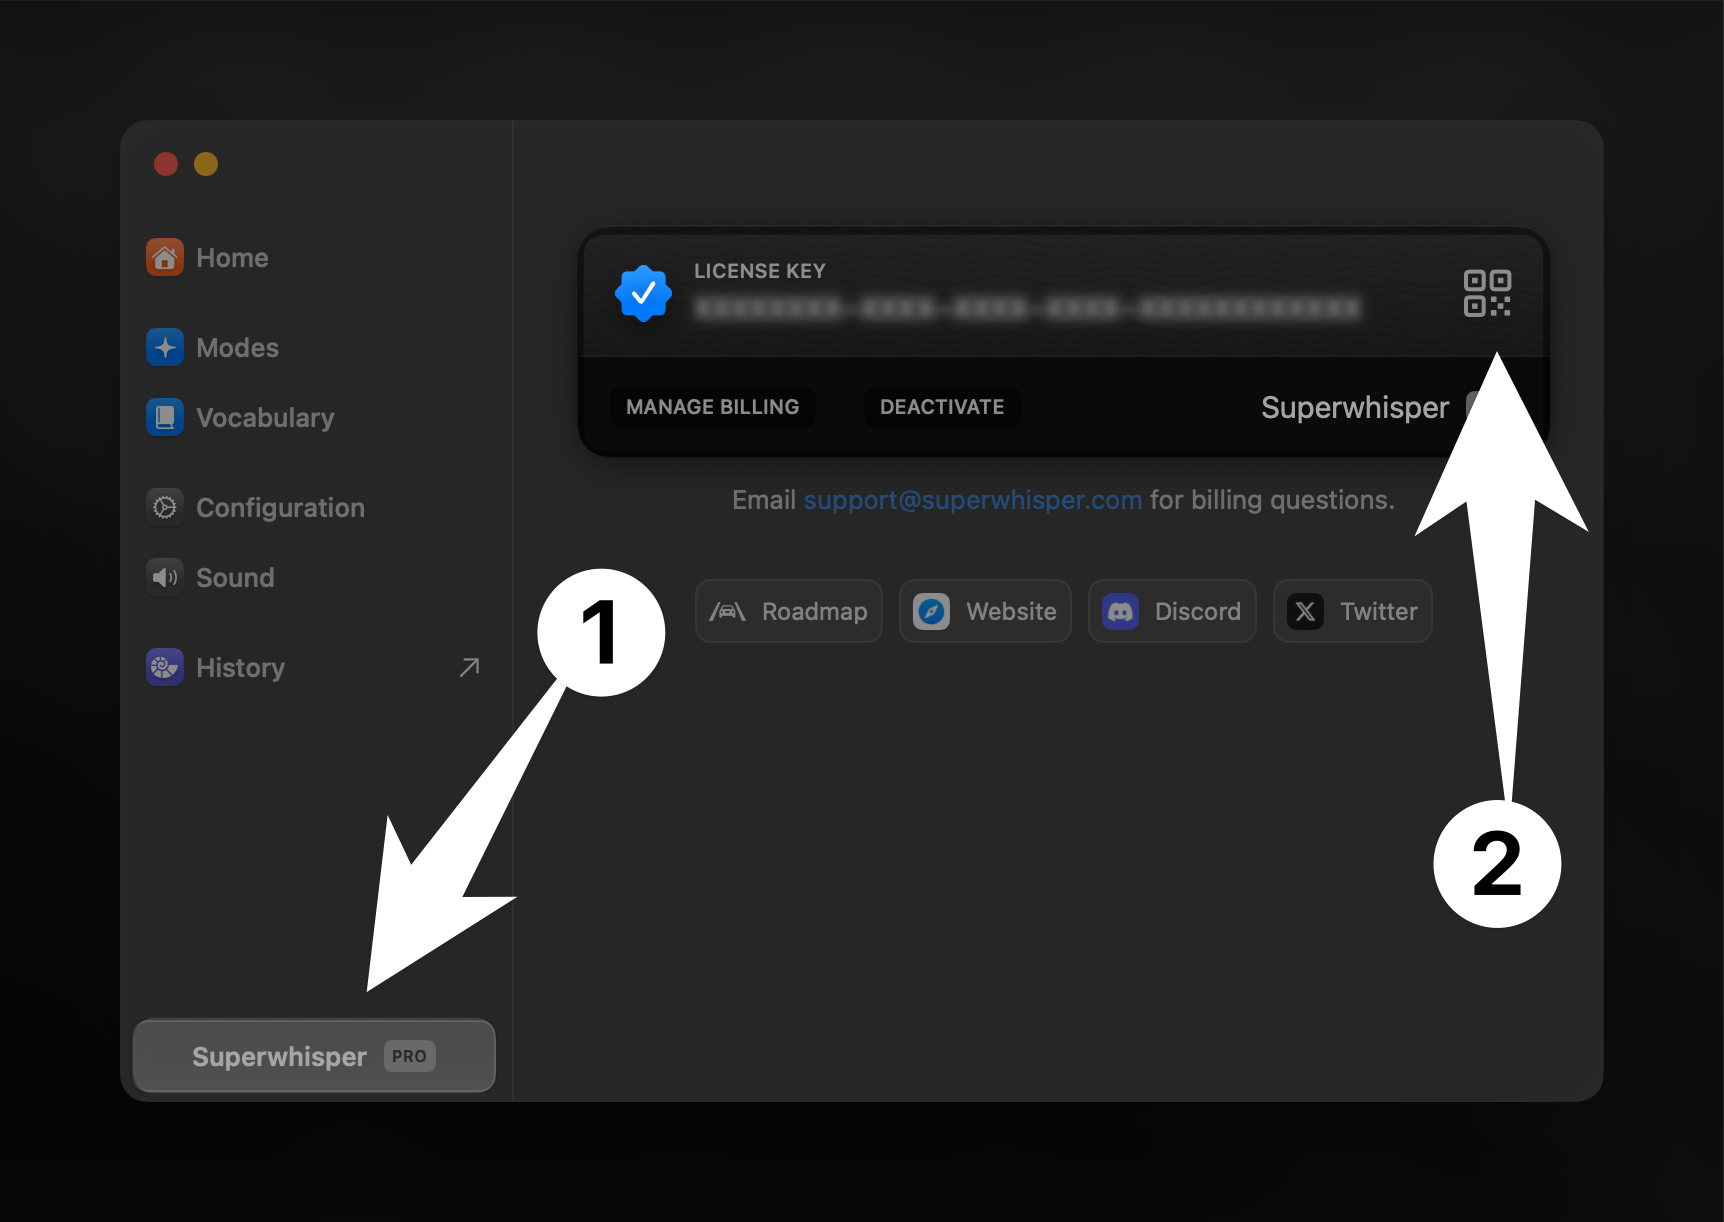1724x1222 pixels.
Task: Open support@superwhisper.com email link
Action: pos(973,500)
